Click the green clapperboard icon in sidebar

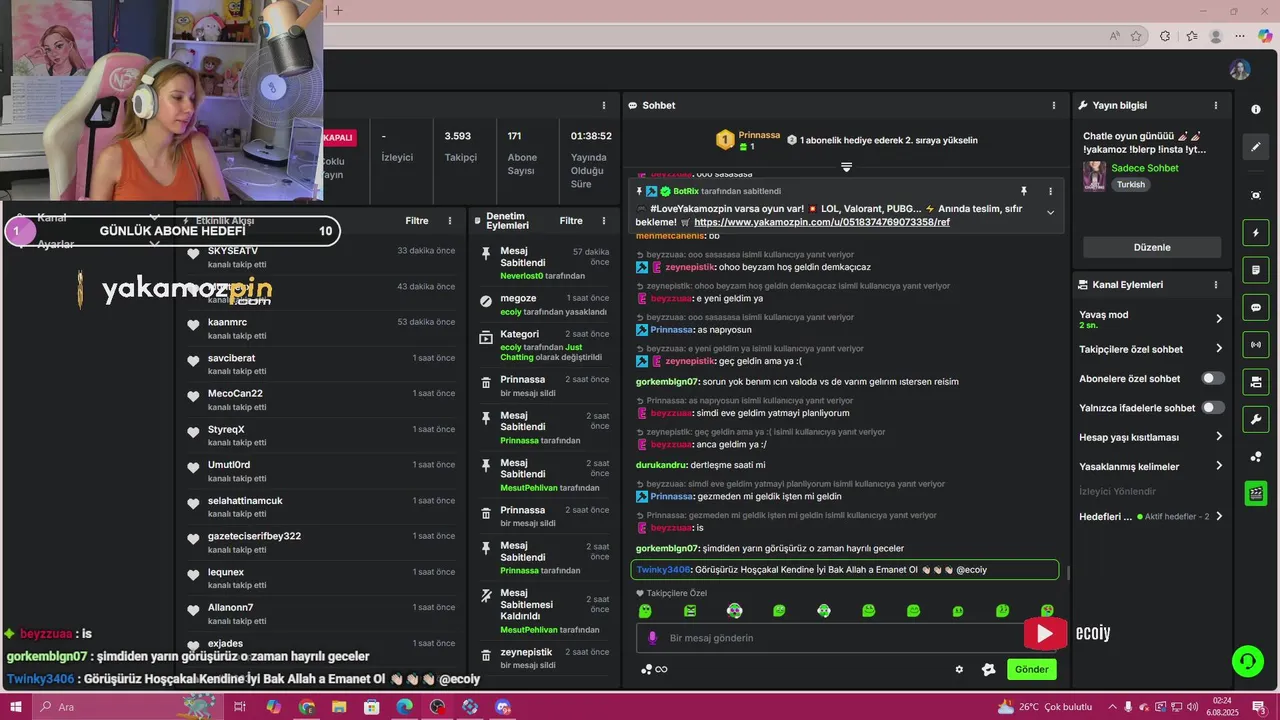tap(1256, 493)
